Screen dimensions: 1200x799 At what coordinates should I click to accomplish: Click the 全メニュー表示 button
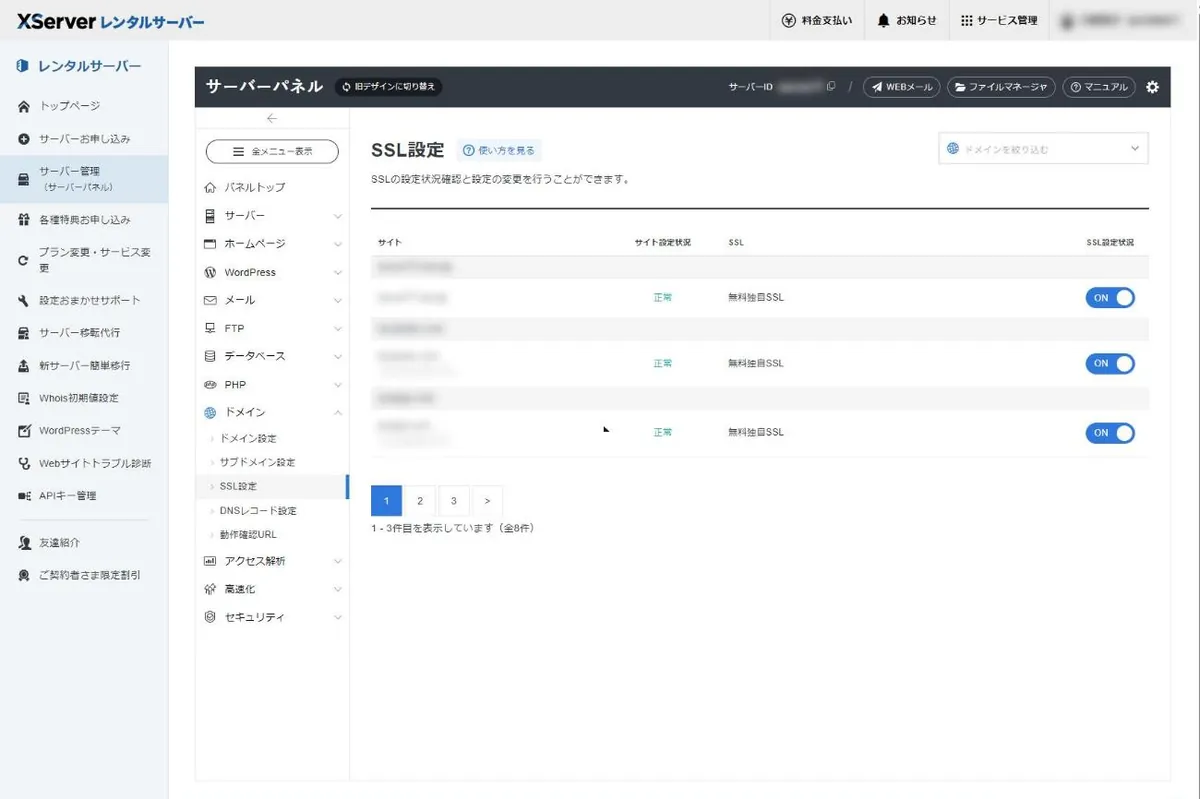point(272,151)
